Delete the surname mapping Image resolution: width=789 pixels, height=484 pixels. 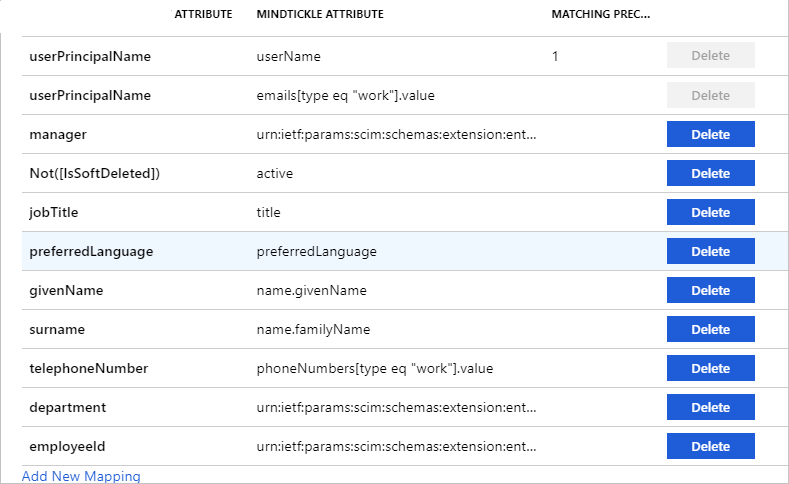[x=710, y=329]
